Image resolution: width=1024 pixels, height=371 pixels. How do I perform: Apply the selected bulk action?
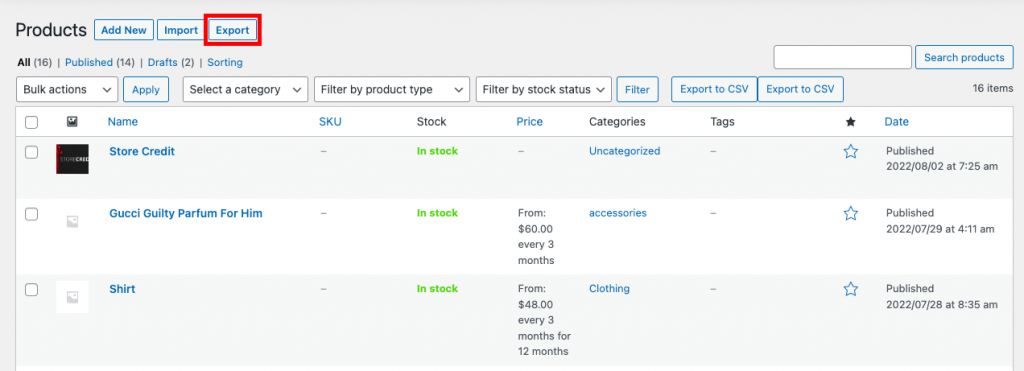[x=146, y=89]
